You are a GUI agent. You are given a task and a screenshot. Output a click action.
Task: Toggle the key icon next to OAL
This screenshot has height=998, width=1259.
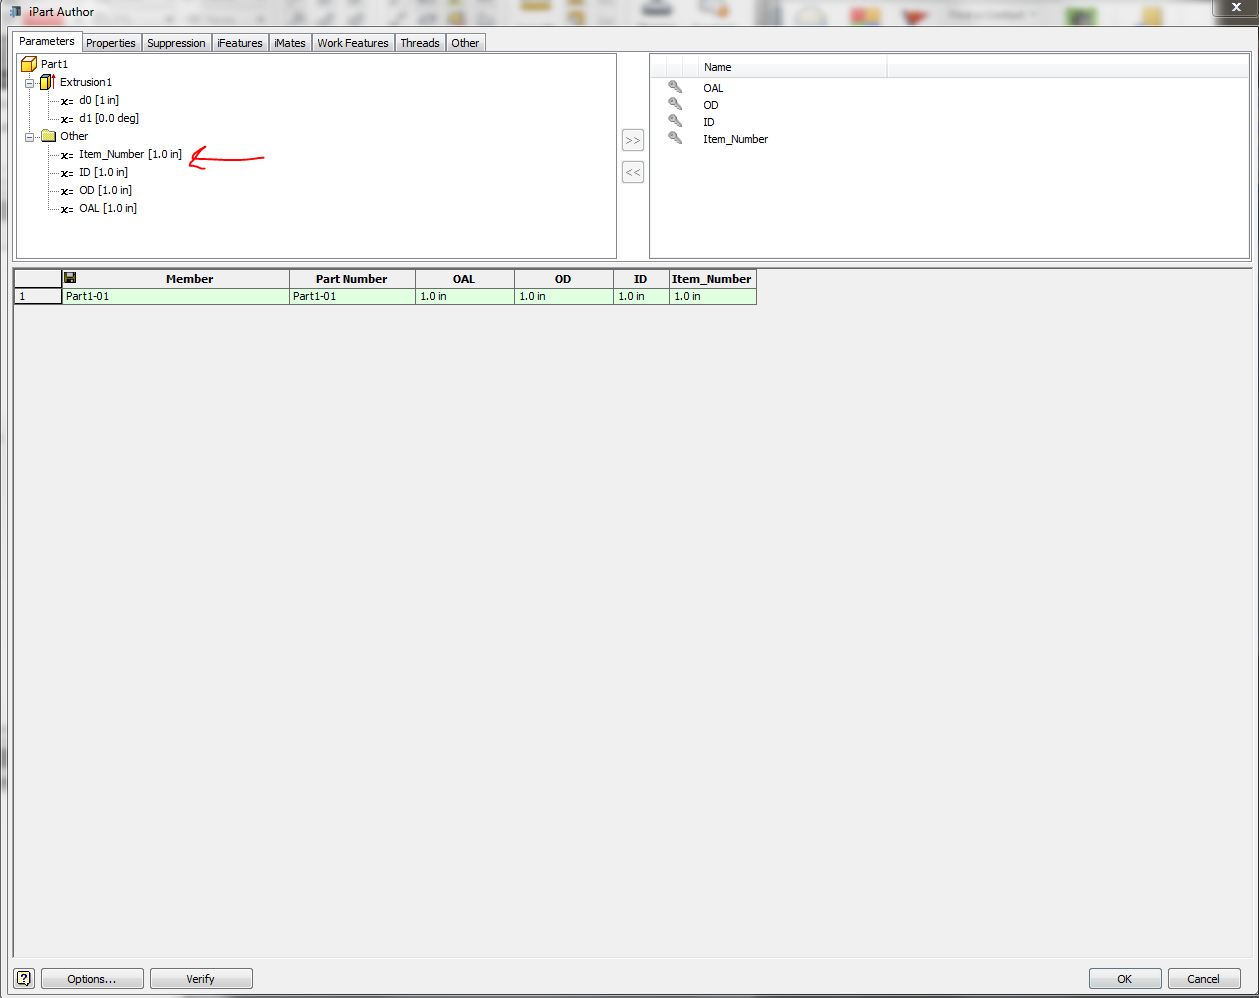(675, 88)
